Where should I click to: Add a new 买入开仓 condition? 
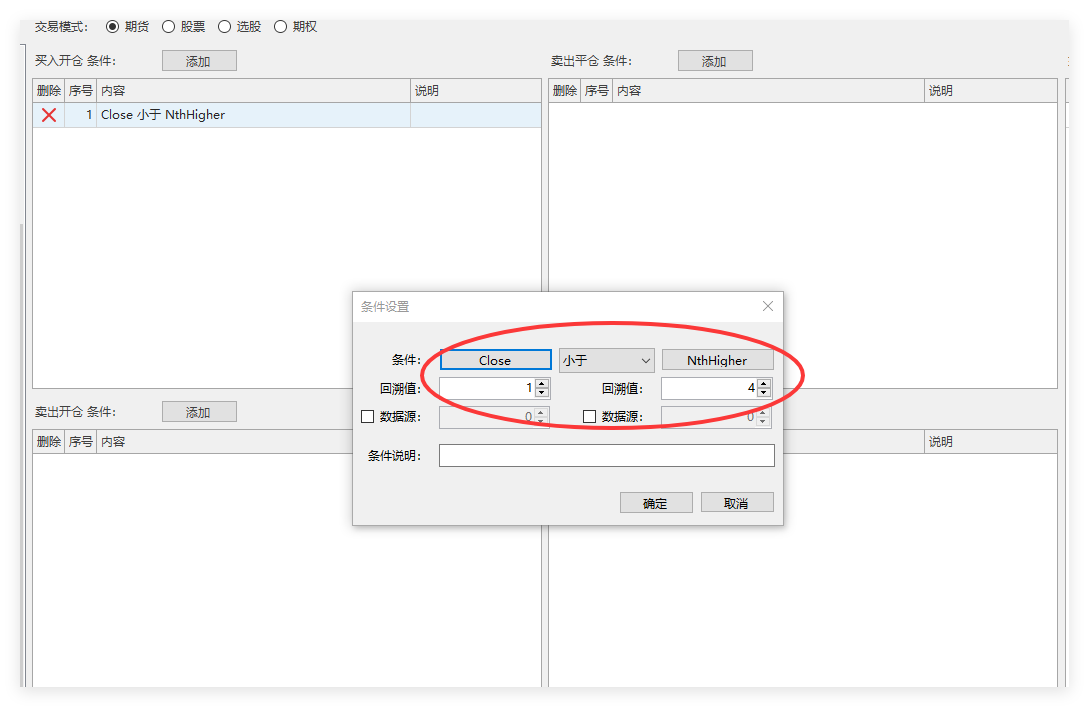[x=199, y=61]
